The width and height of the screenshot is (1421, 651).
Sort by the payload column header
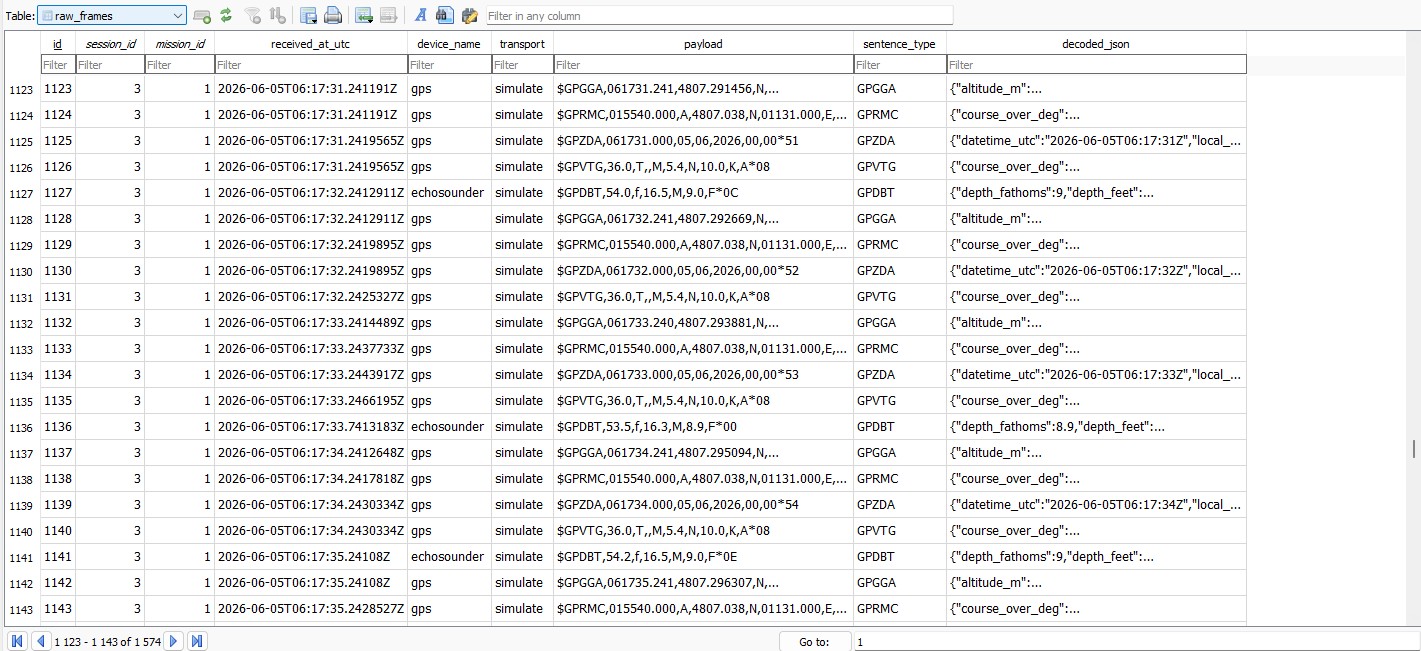(x=703, y=44)
